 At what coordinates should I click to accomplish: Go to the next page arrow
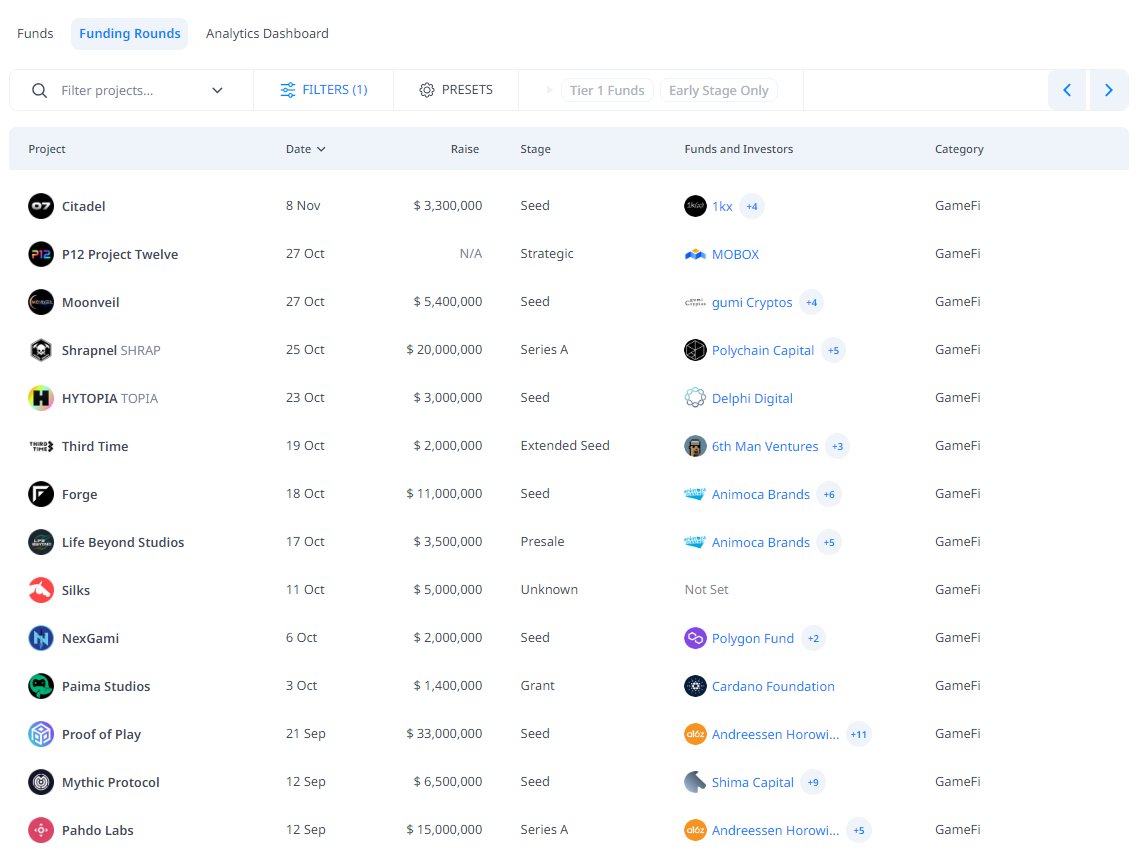click(1109, 90)
